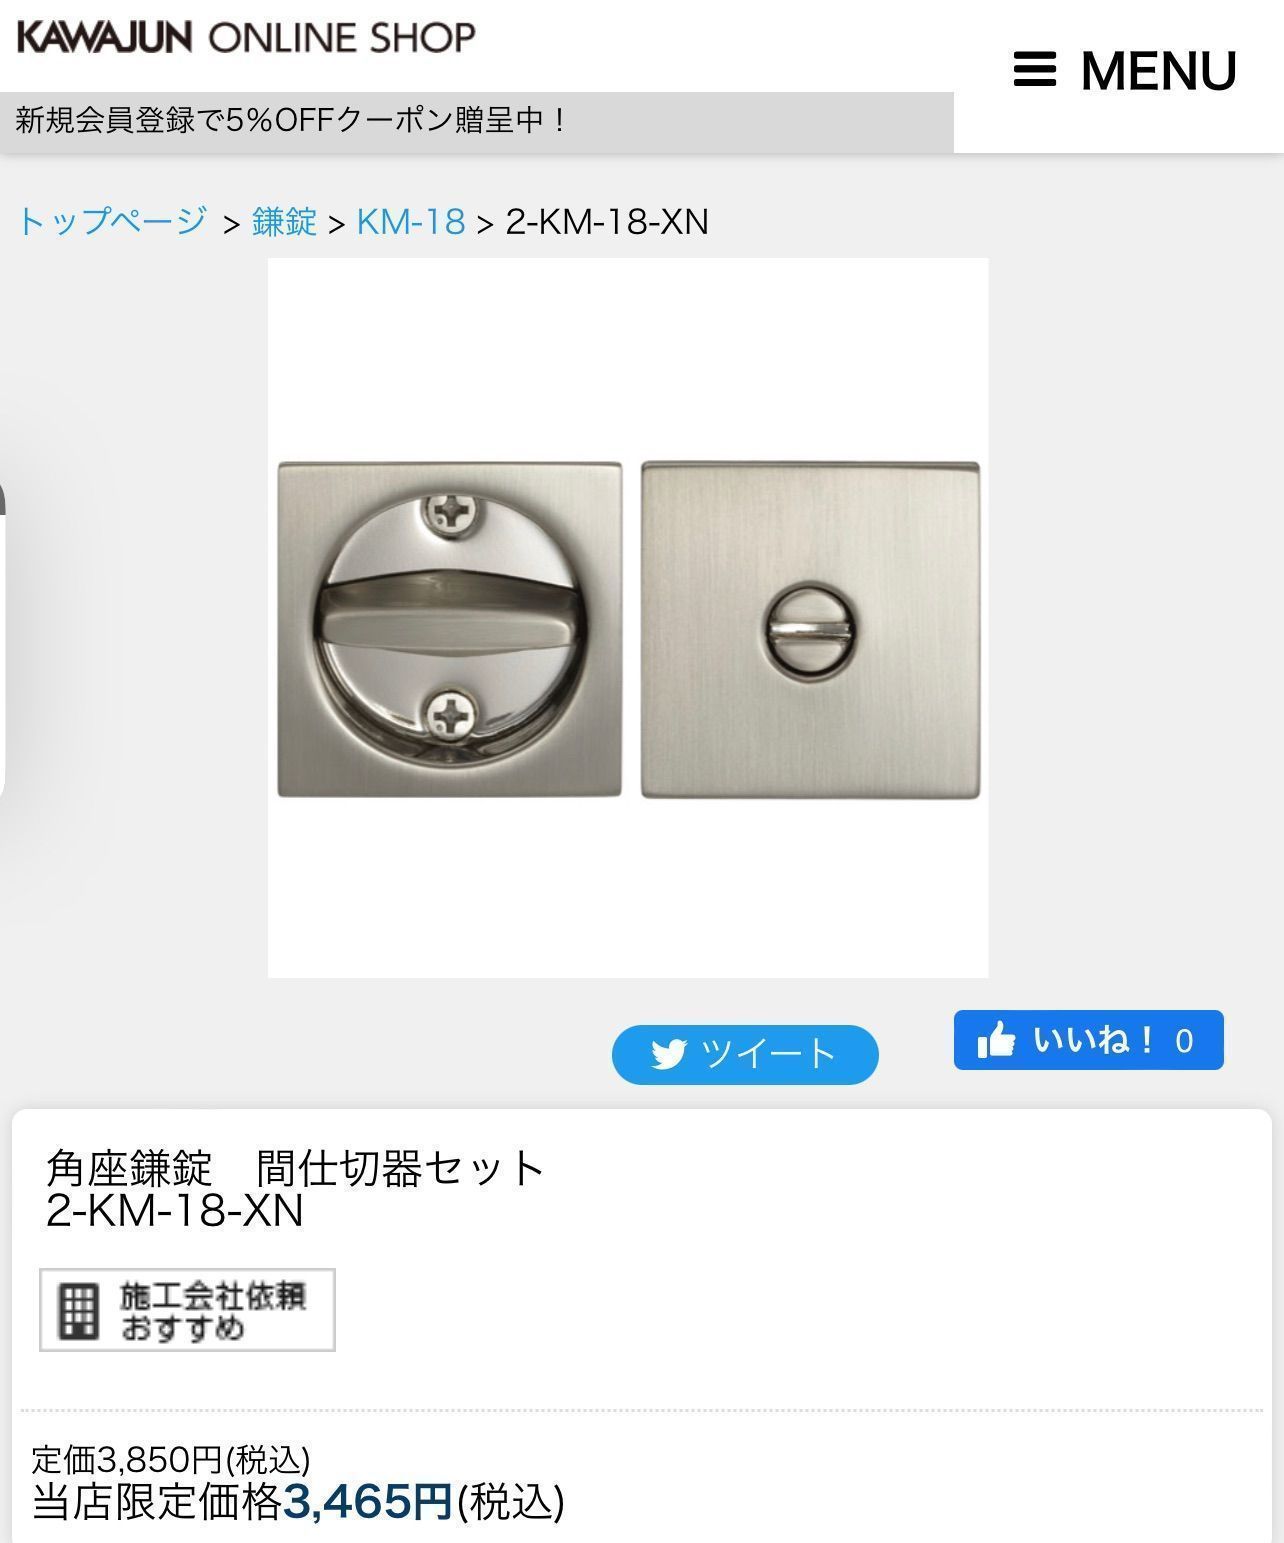The width and height of the screenshot is (1284, 1543).
Task: Click the 2-KM-18-XN breadcrumb text
Action: tap(607, 221)
